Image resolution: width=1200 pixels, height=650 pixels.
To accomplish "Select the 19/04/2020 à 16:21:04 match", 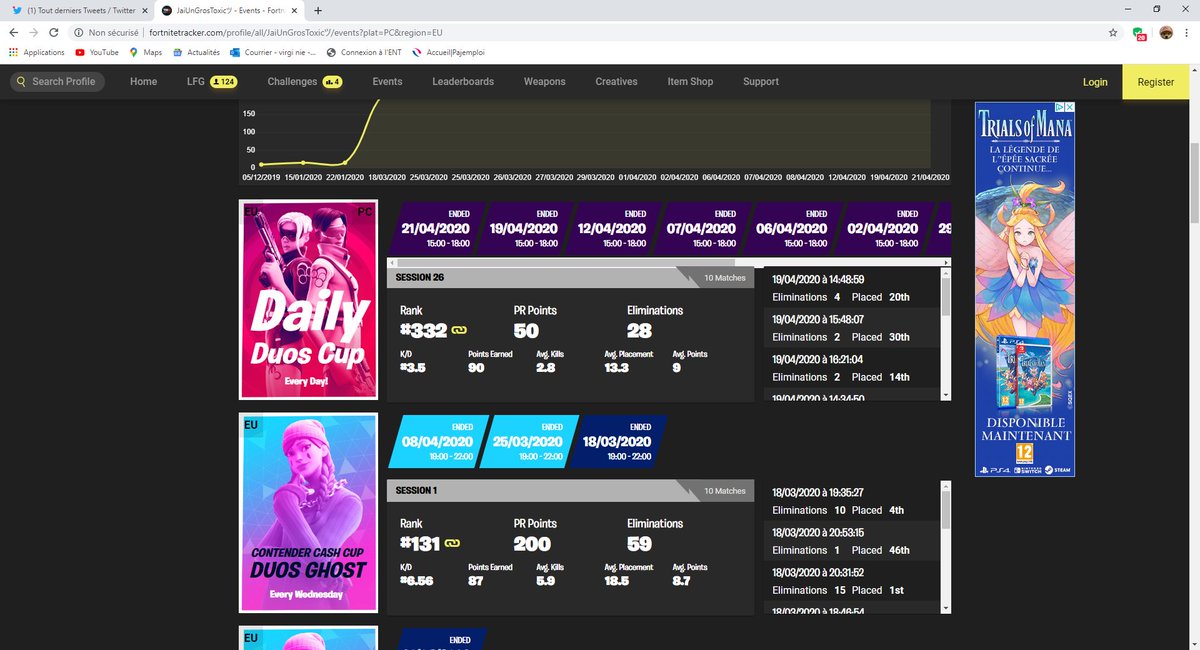I will point(851,368).
